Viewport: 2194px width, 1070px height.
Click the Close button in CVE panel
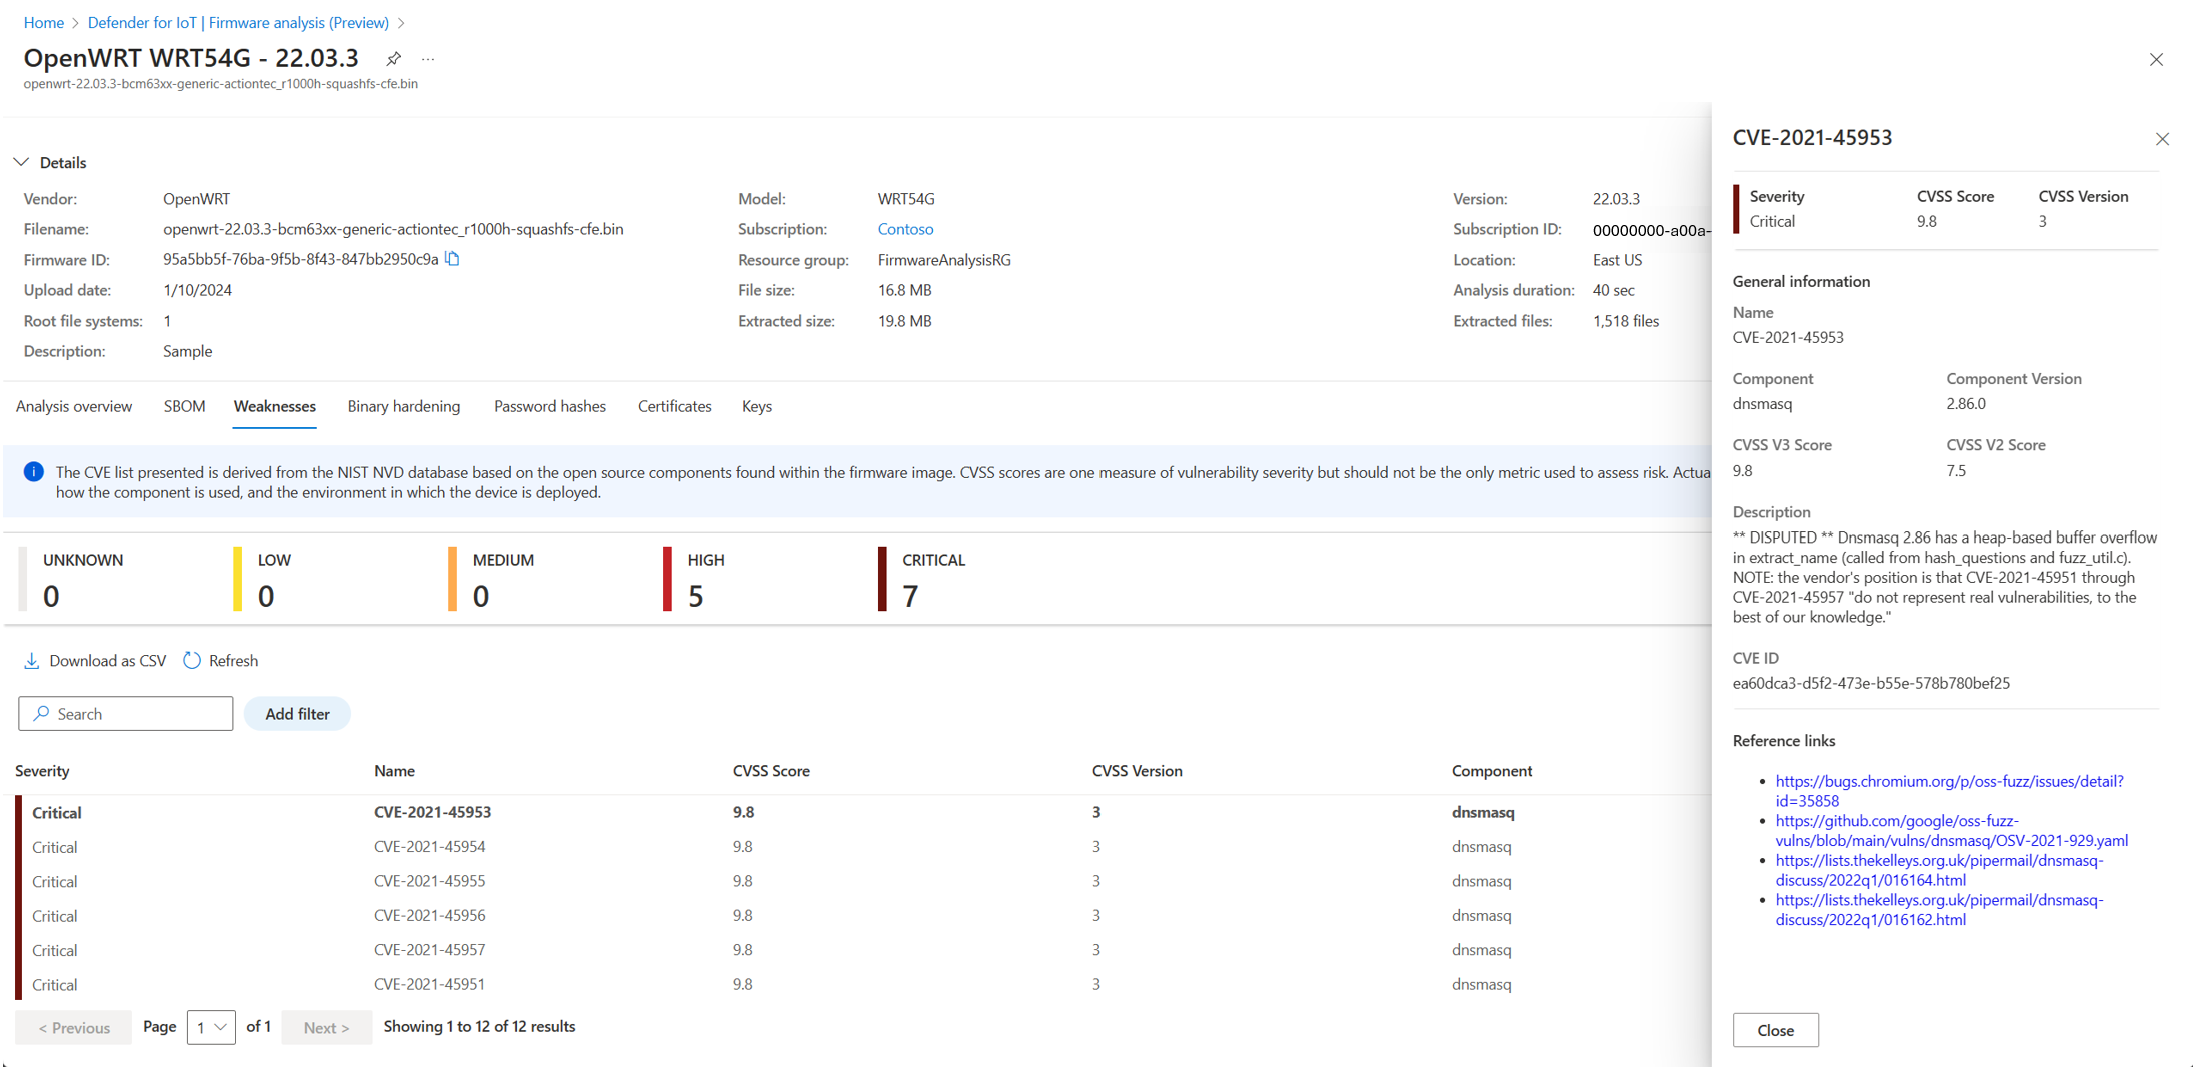click(x=1775, y=1030)
